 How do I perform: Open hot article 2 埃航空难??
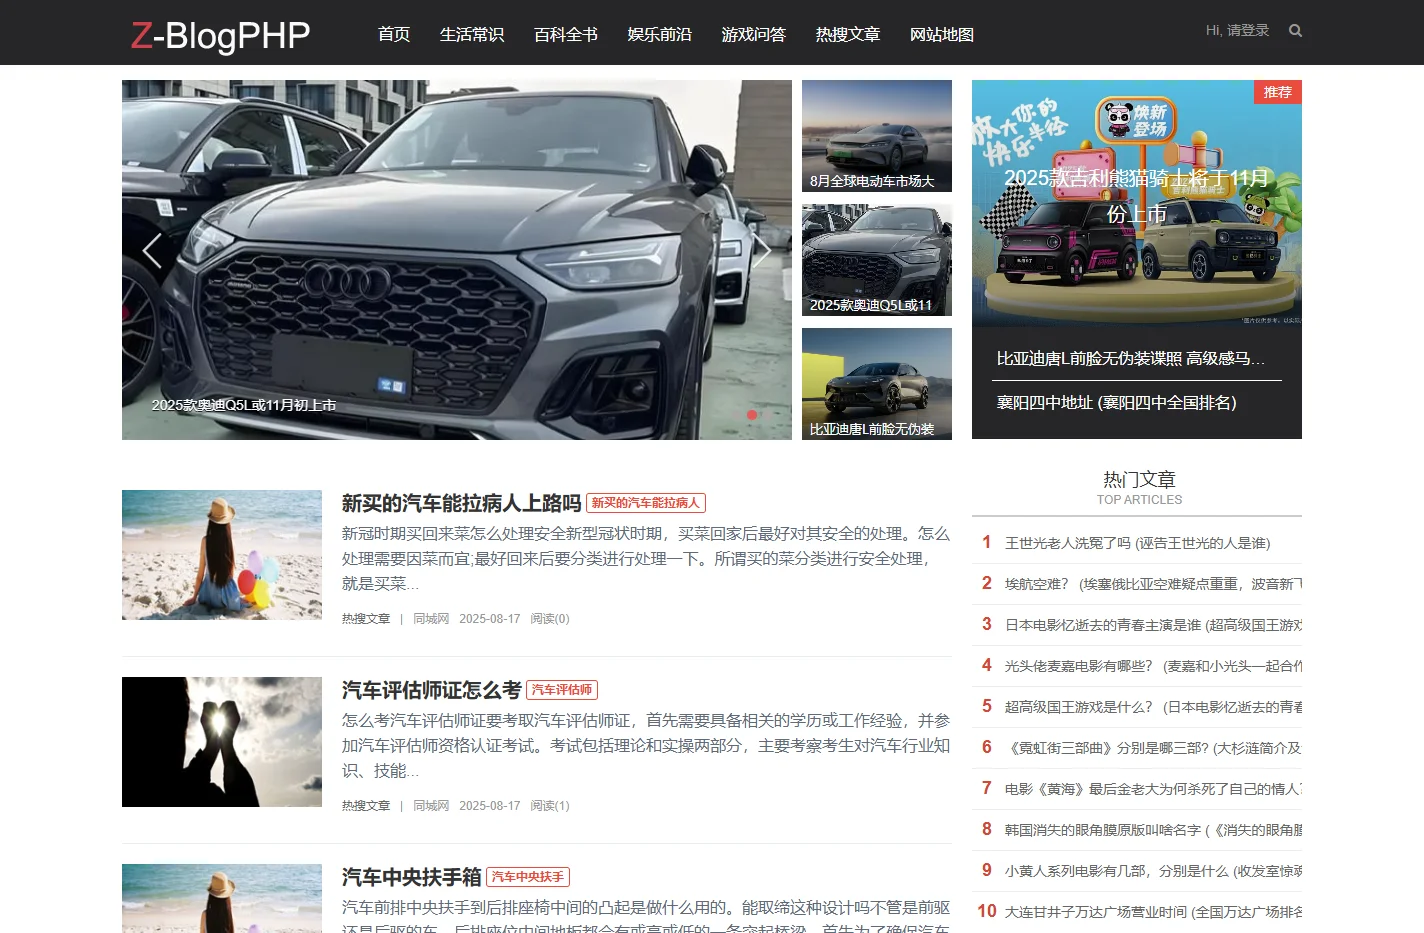(x=1153, y=584)
